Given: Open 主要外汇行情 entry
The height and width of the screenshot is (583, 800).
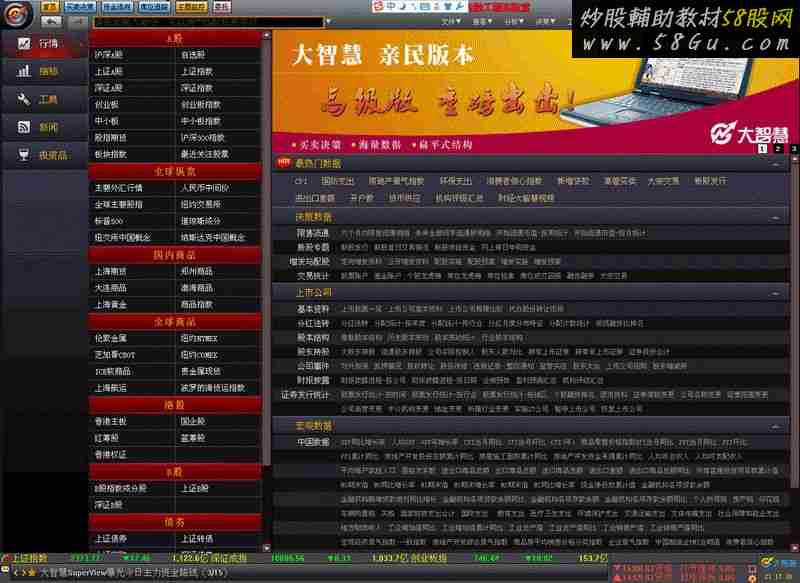Looking at the screenshot, I should (118, 188).
